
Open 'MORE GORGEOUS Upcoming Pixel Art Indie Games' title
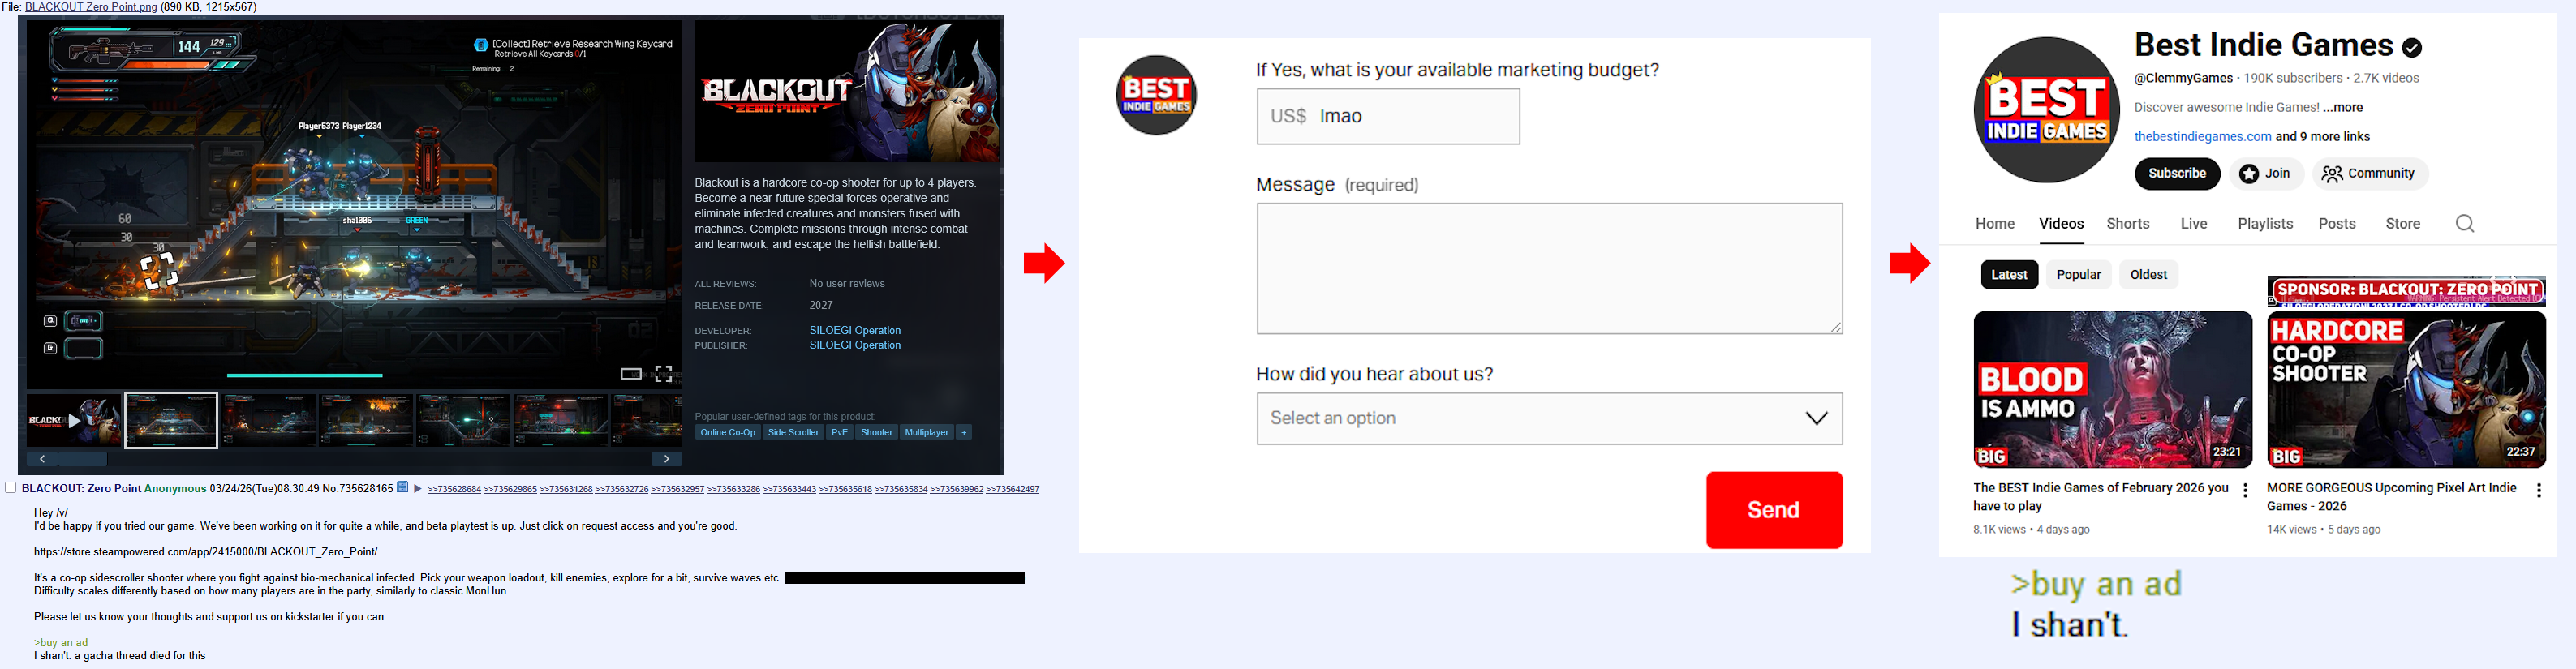(x=2391, y=498)
